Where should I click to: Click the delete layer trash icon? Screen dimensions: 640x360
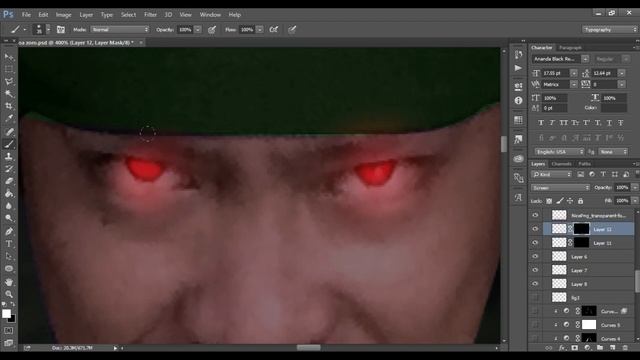[625, 348]
